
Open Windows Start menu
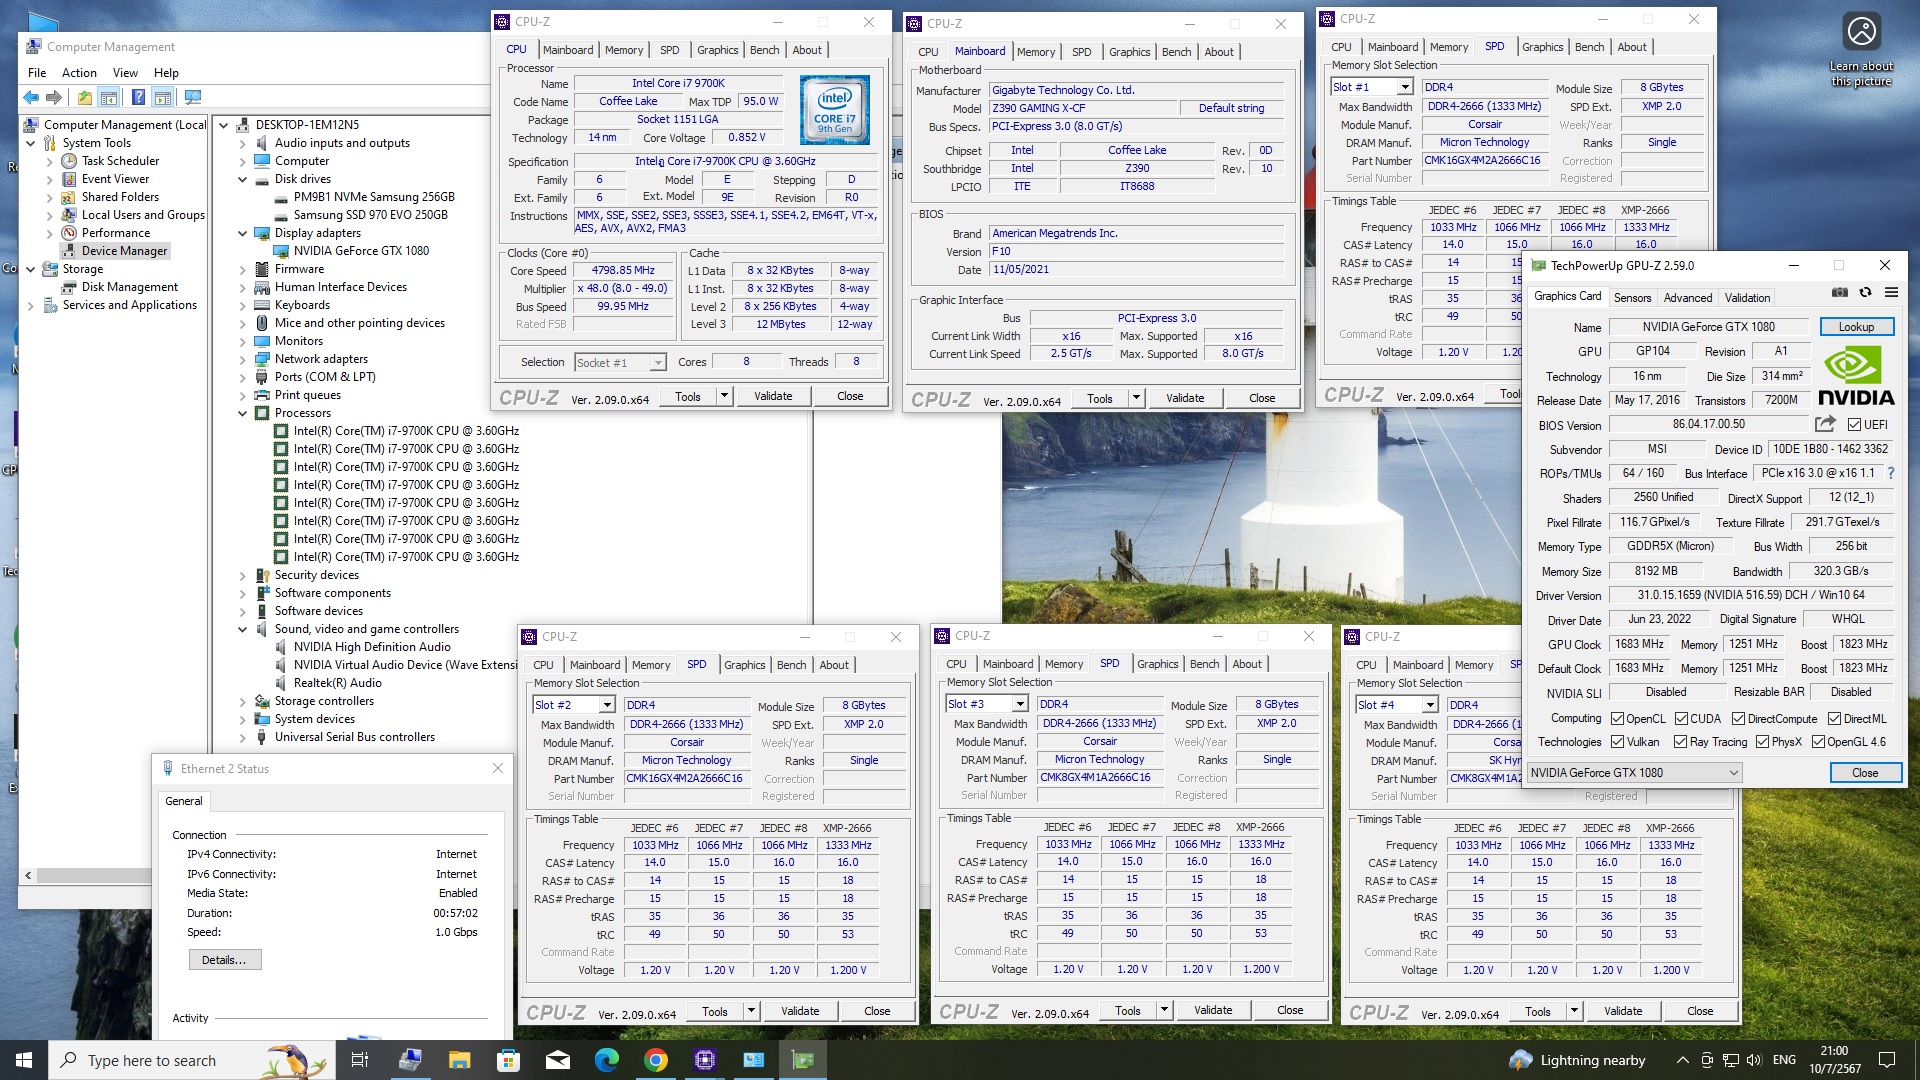pos(24,1060)
